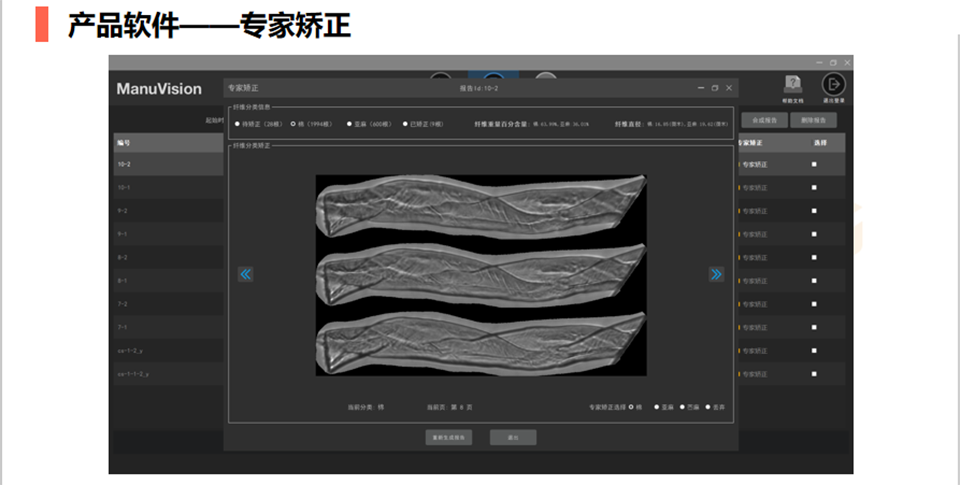Tick the 选择 checkbox in row cs-1-2_y

(x=814, y=350)
